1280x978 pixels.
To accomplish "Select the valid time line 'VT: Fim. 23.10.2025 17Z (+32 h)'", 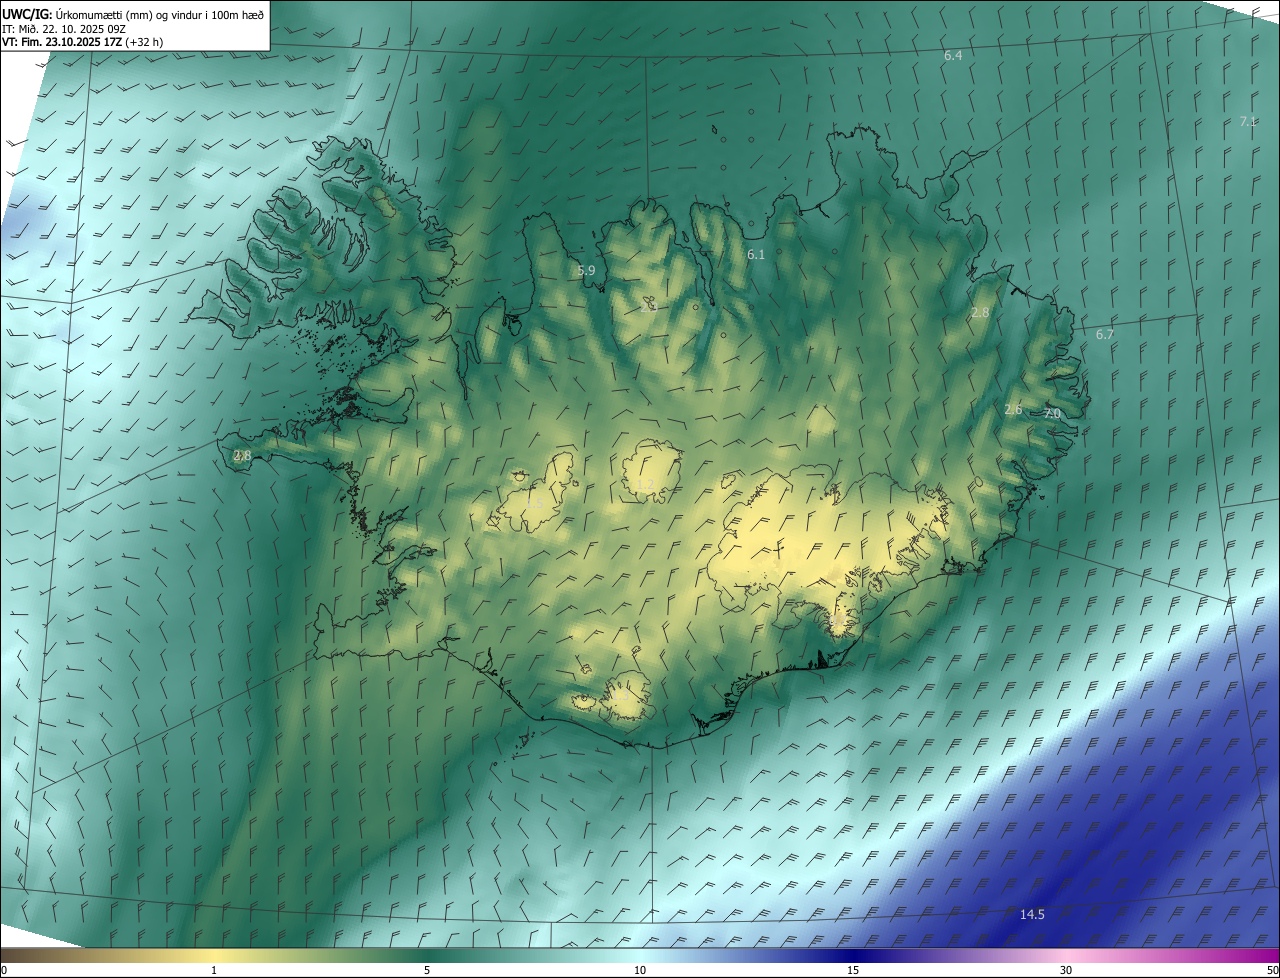I will (82, 42).
